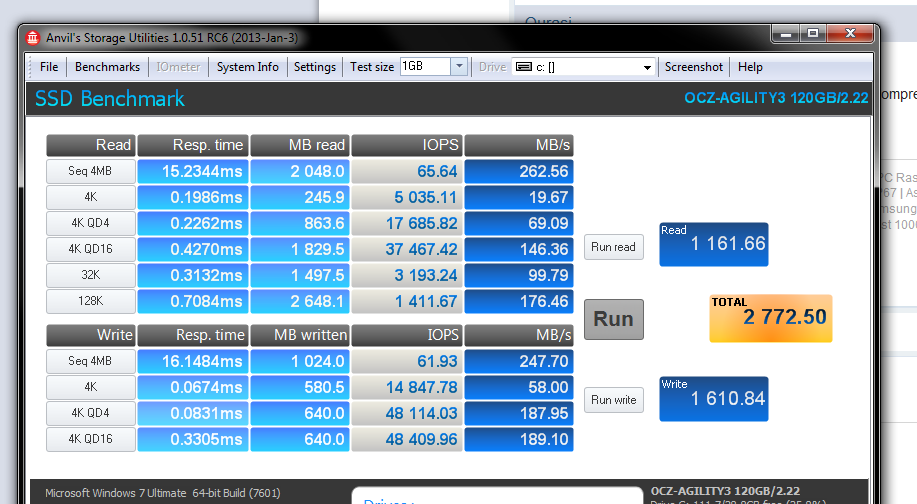Click the 37 467.42 IOPS cell

coord(407,249)
